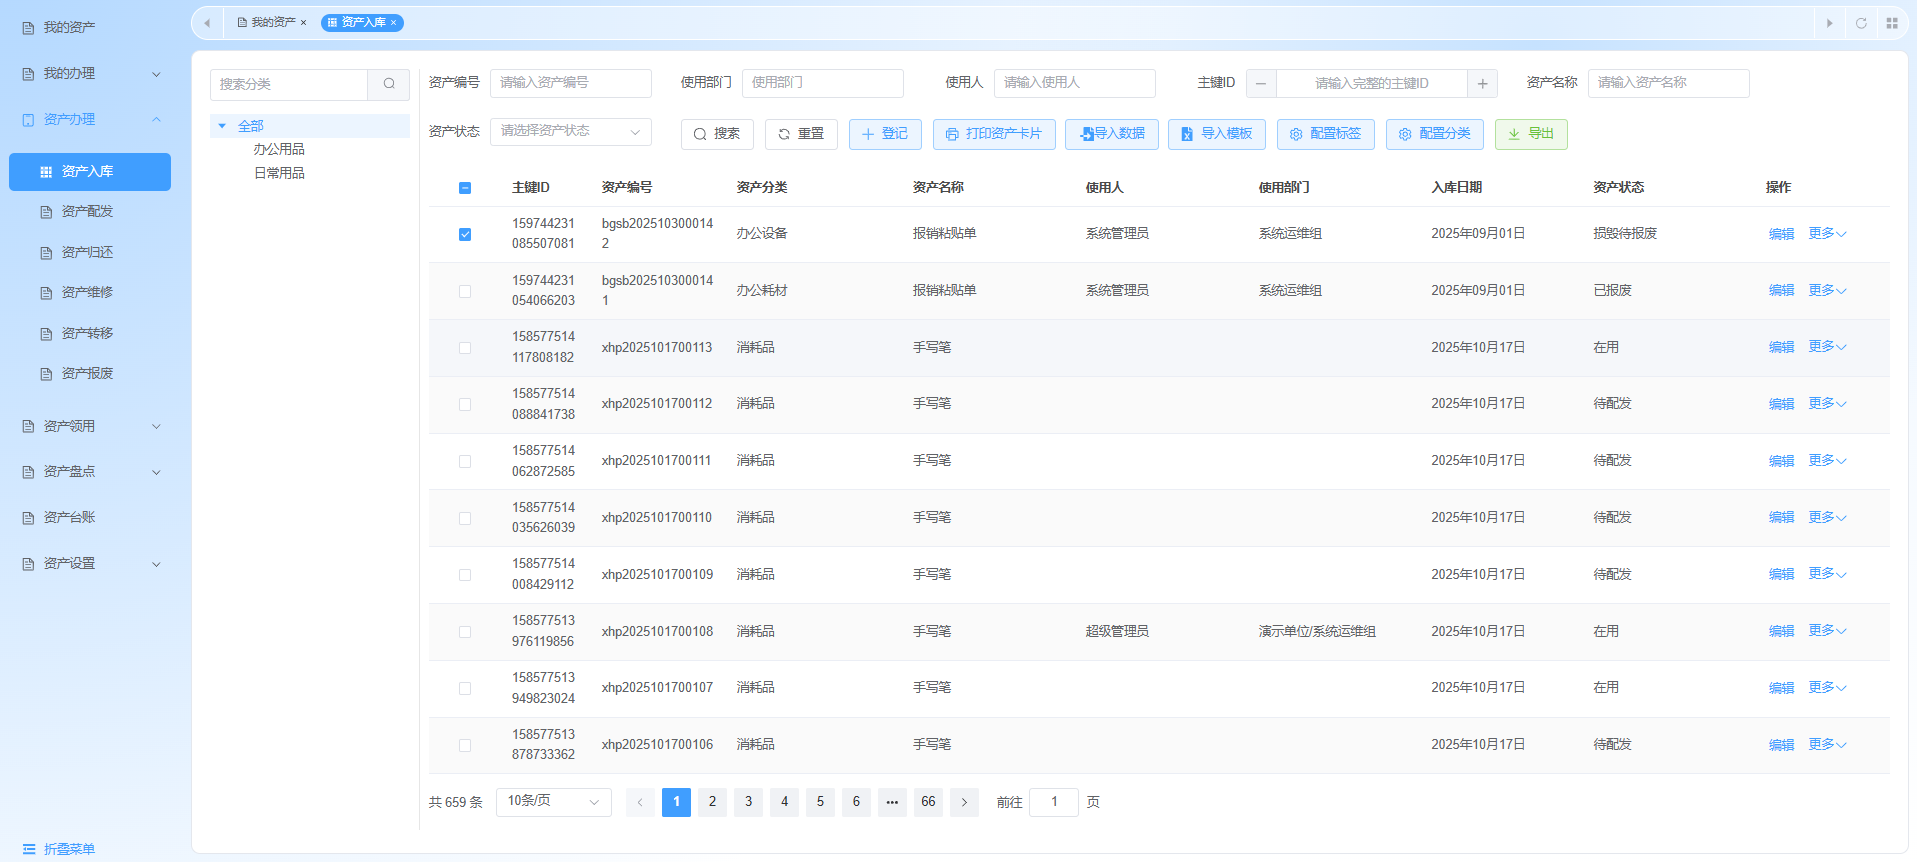Click the 搜索 button
The height and width of the screenshot is (862, 1917).
click(x=717, y=134)
